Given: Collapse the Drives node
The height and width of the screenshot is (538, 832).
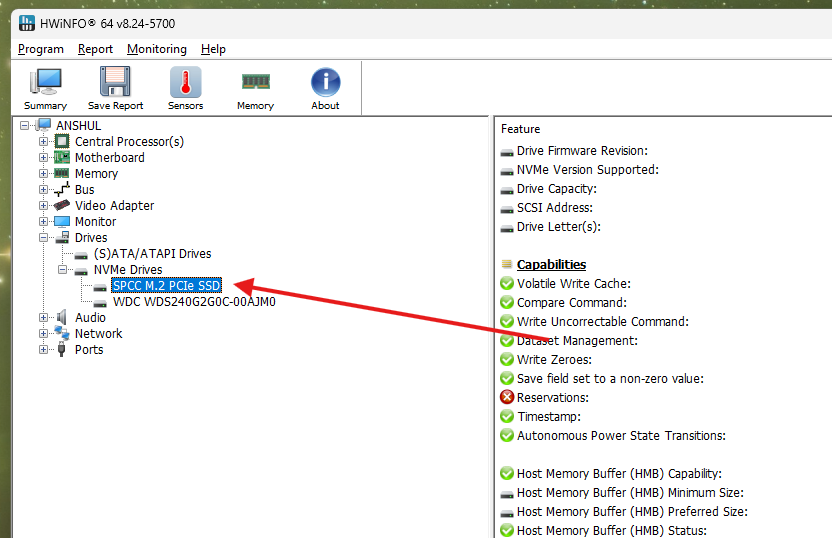Looking at the screenshot, I should tap(44, 238).
